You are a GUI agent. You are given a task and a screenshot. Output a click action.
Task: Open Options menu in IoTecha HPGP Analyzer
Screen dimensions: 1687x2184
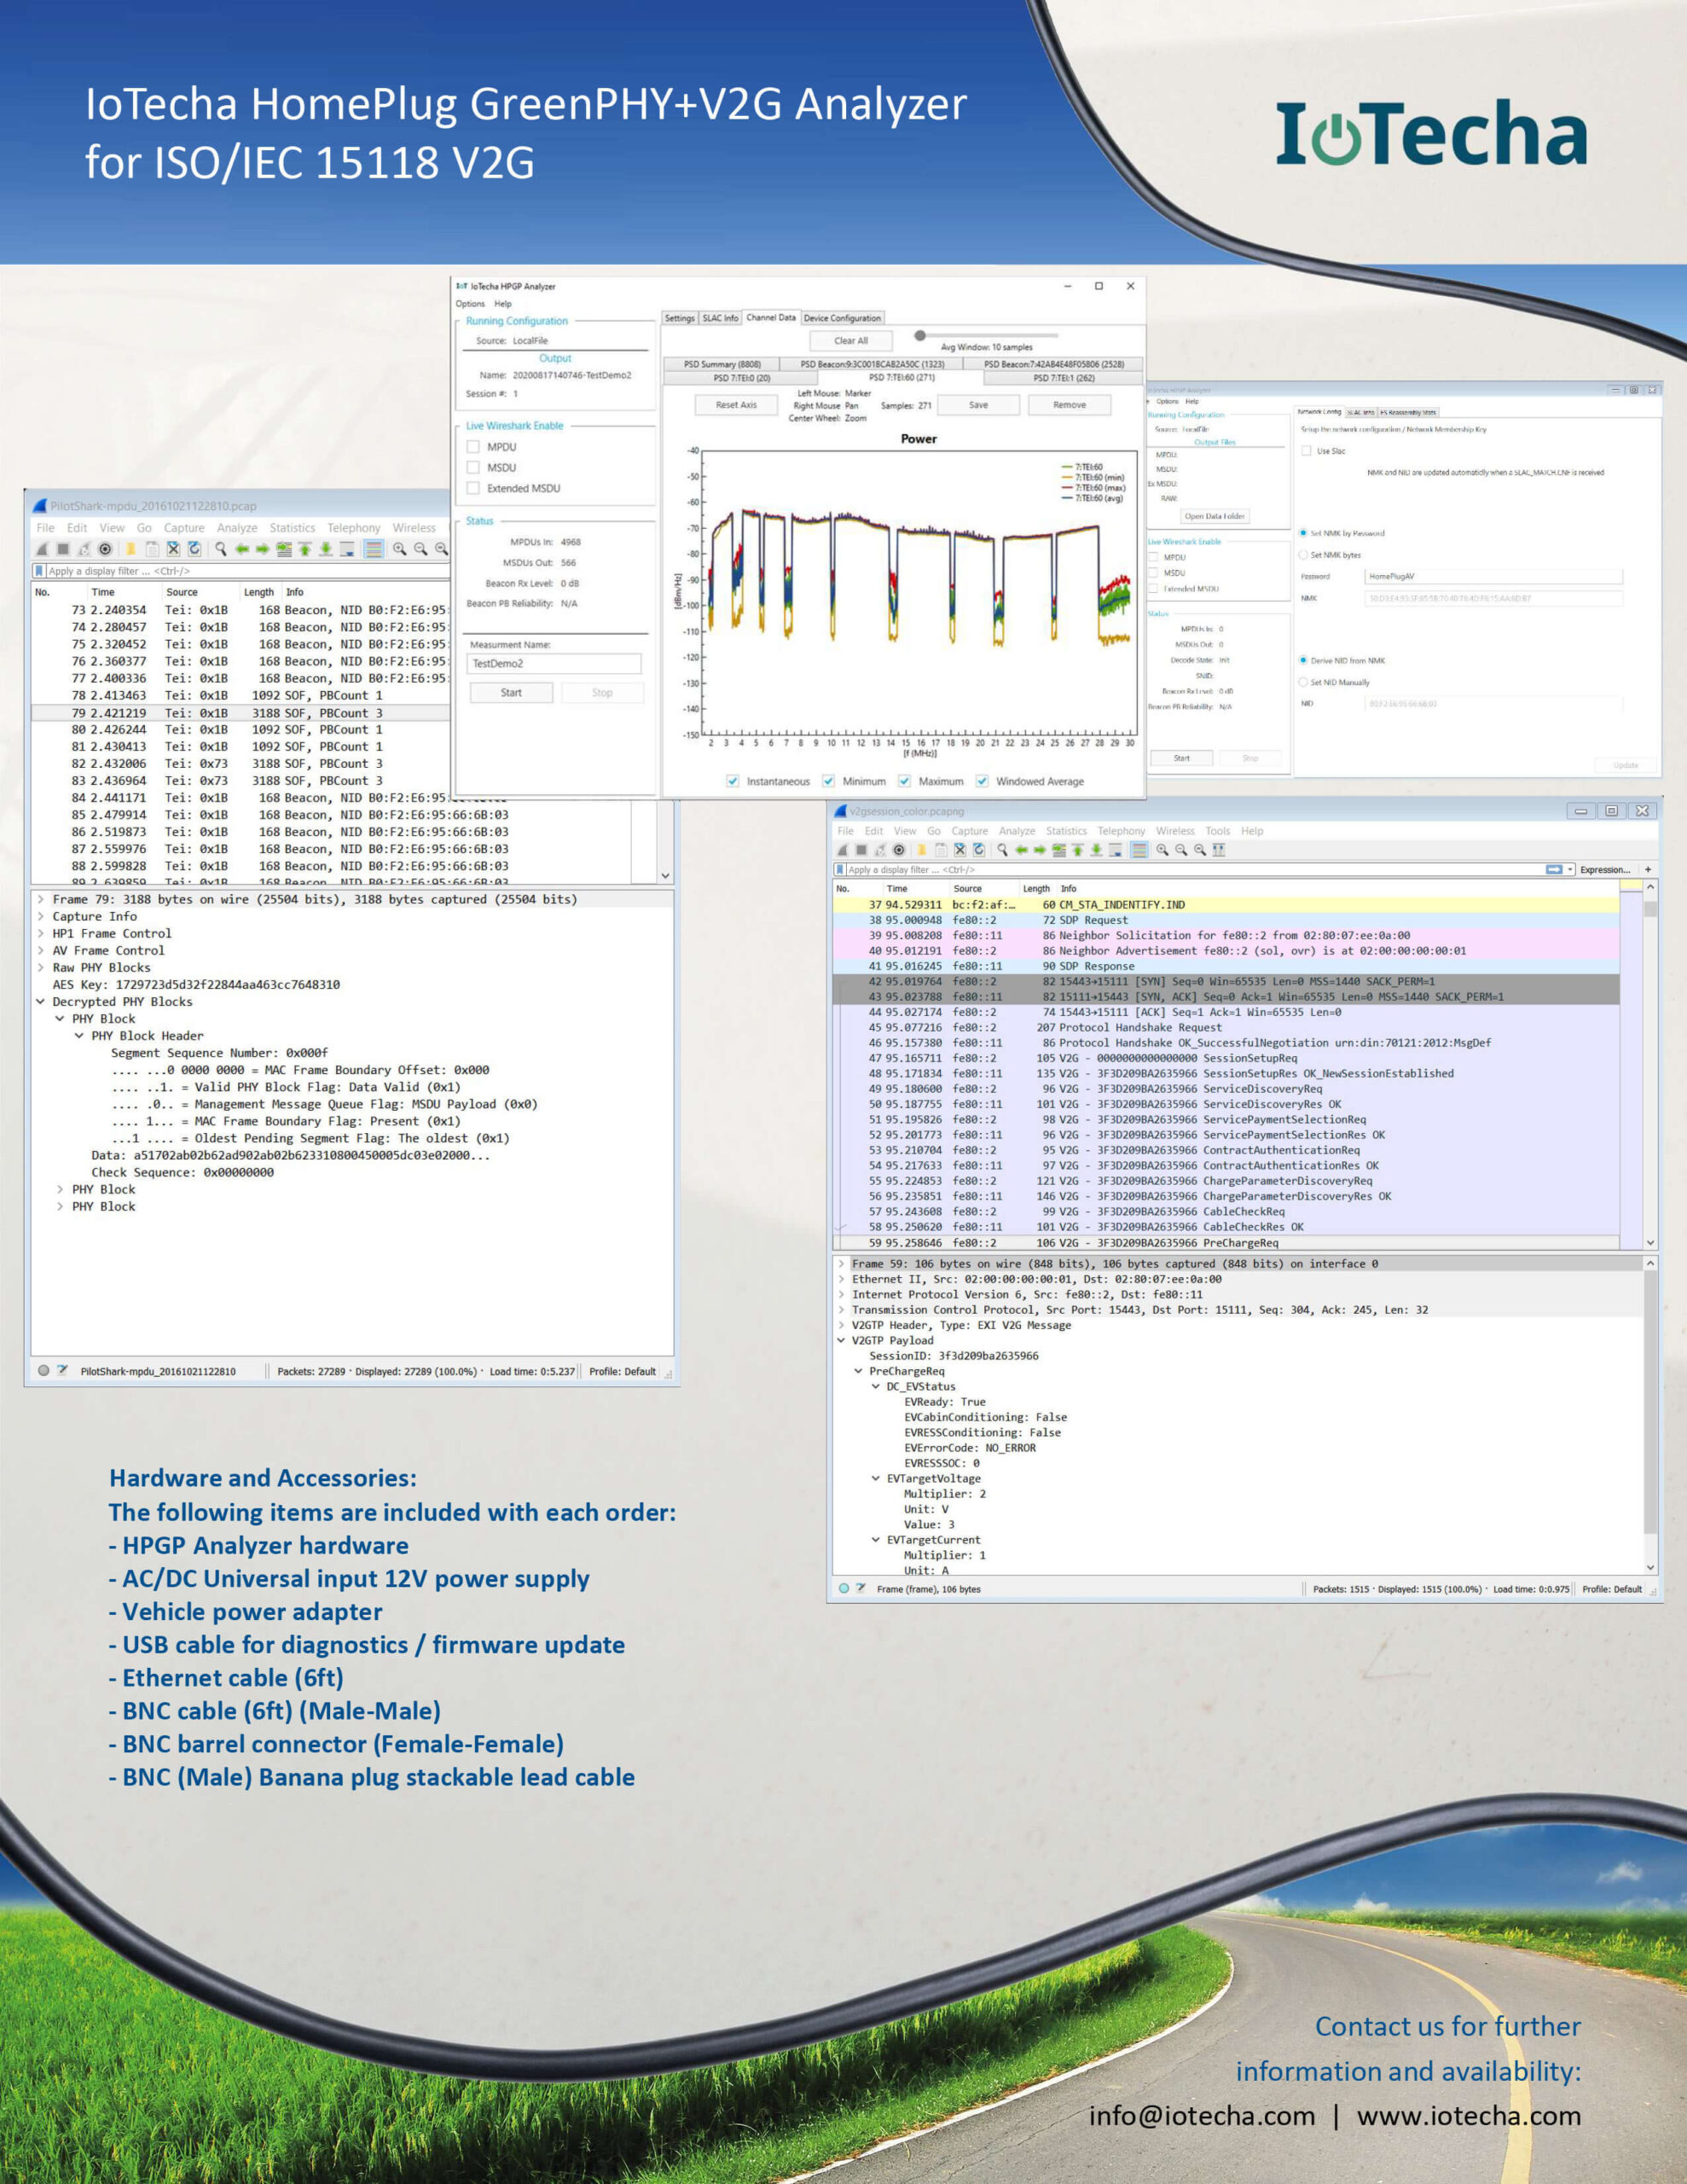470,303
